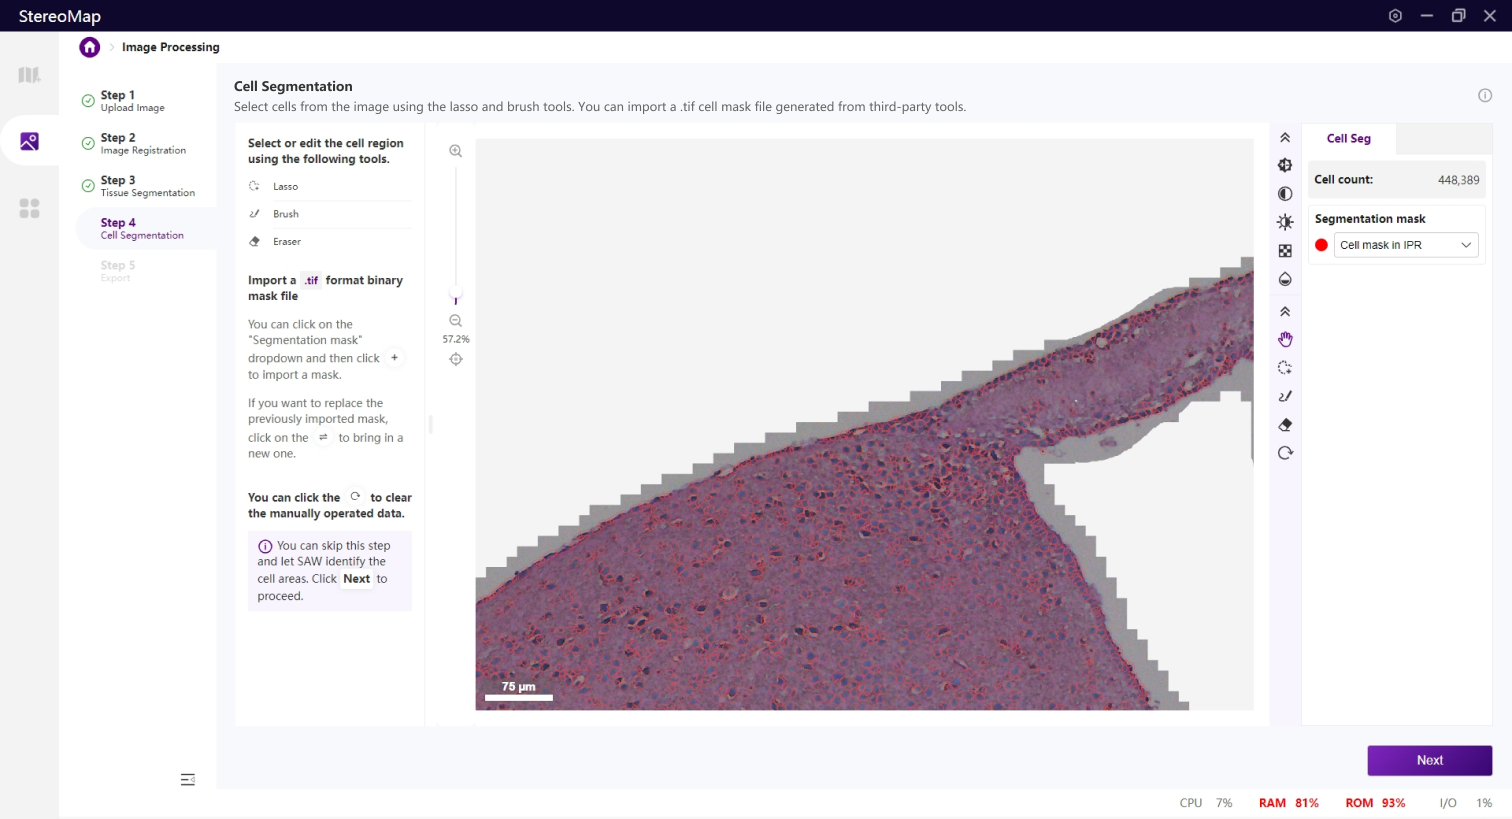Viewport: 1512px width, 819px height.
Task: Click the zoom out magnifier icon
Action: 456,321
